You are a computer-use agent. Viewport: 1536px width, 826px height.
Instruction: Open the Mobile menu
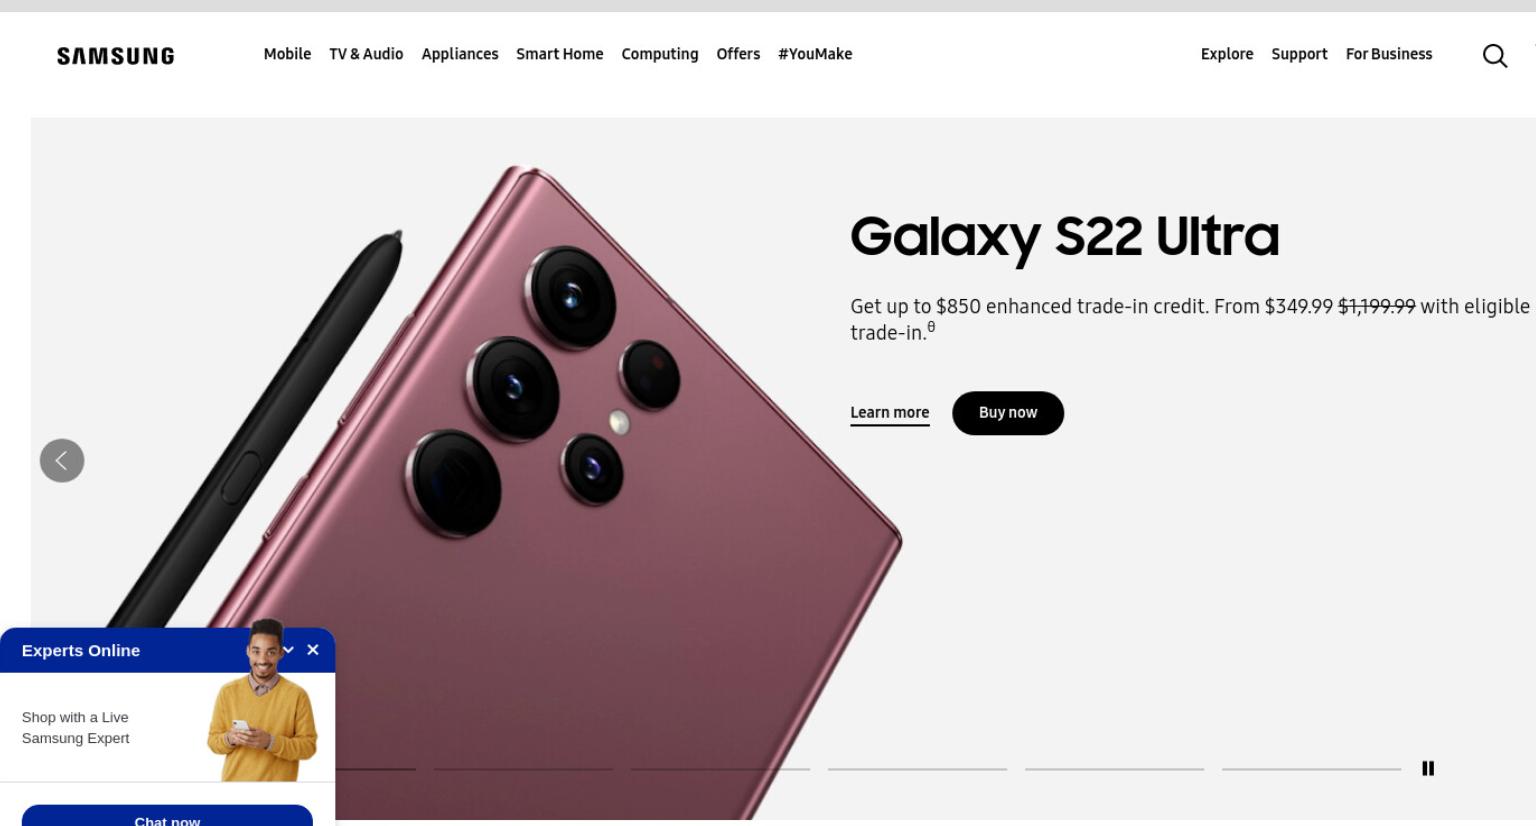click(x=287, y=54)
